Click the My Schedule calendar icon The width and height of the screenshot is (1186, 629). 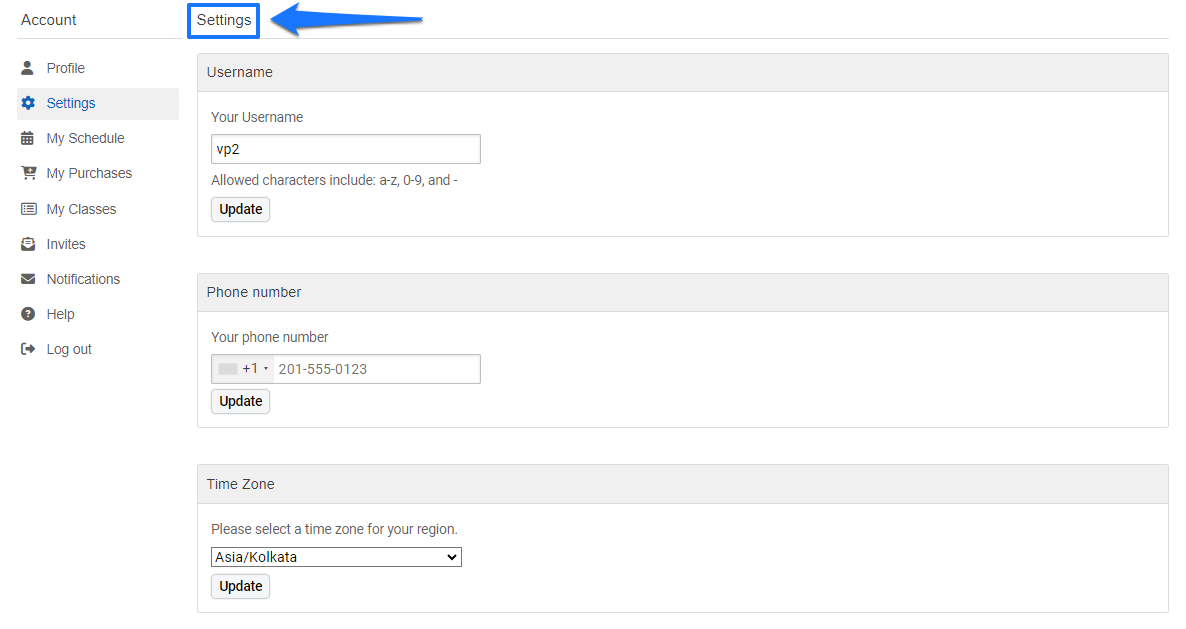(28, 138)
